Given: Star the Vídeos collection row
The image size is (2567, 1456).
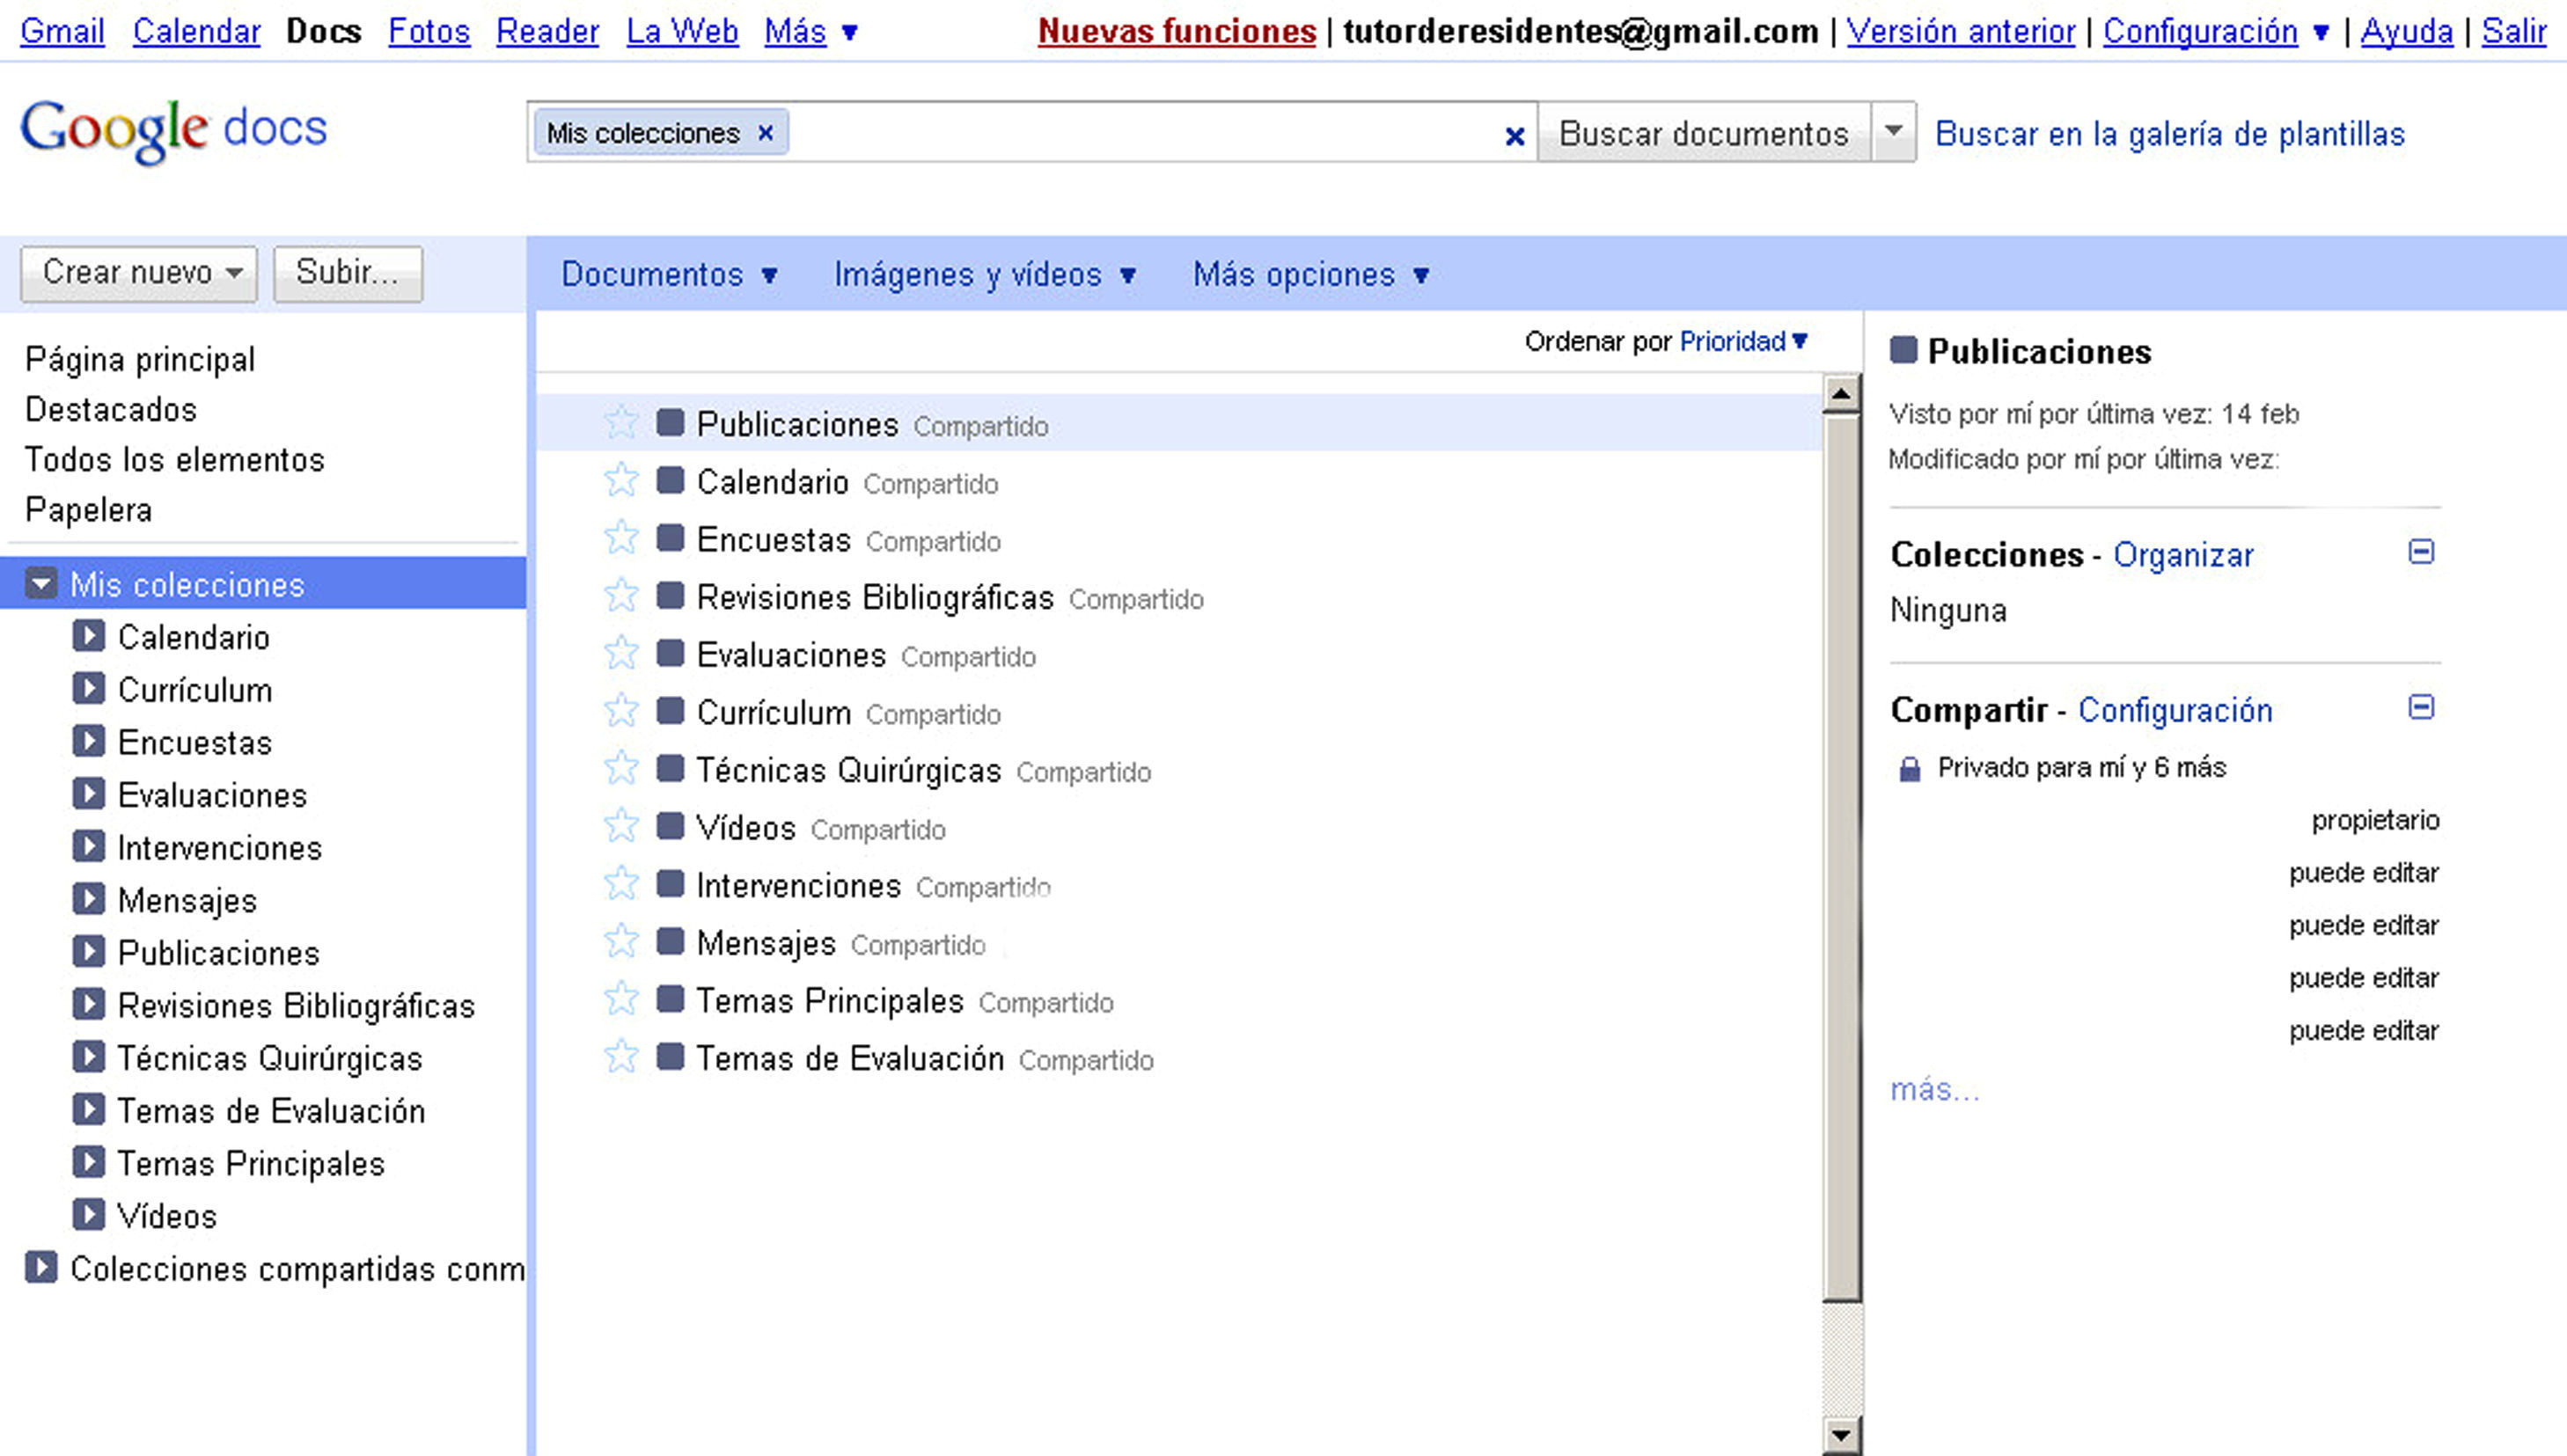Looking at the screenshot, I should coord(621,826).
